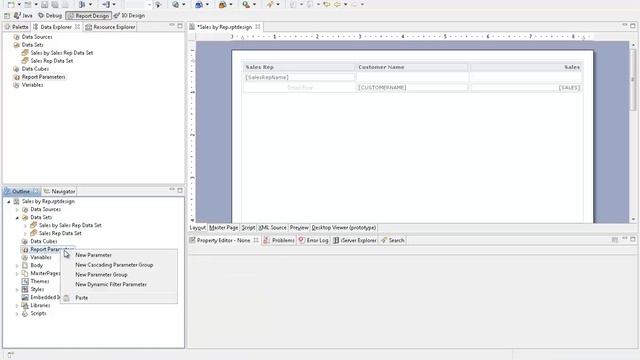Click the Save toolbar icon
The width and height of the screenshot is (640, 360).
(44, 4)
